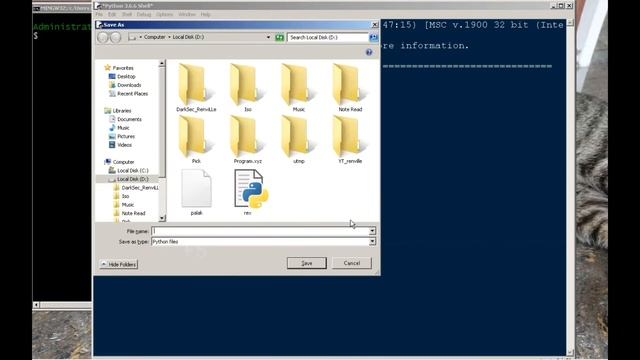Click the Forward navigation arrow button
Viewport: 640px width, 360px height.
point(116,37)
